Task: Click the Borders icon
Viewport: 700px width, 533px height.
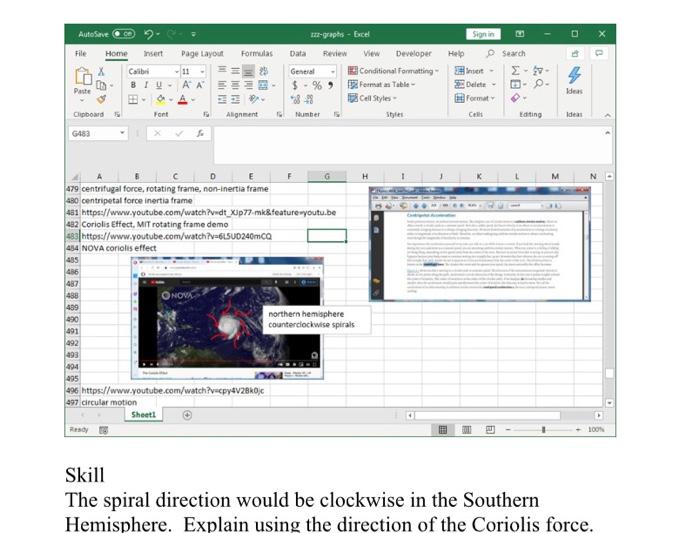Action: [x=133, y=99]
